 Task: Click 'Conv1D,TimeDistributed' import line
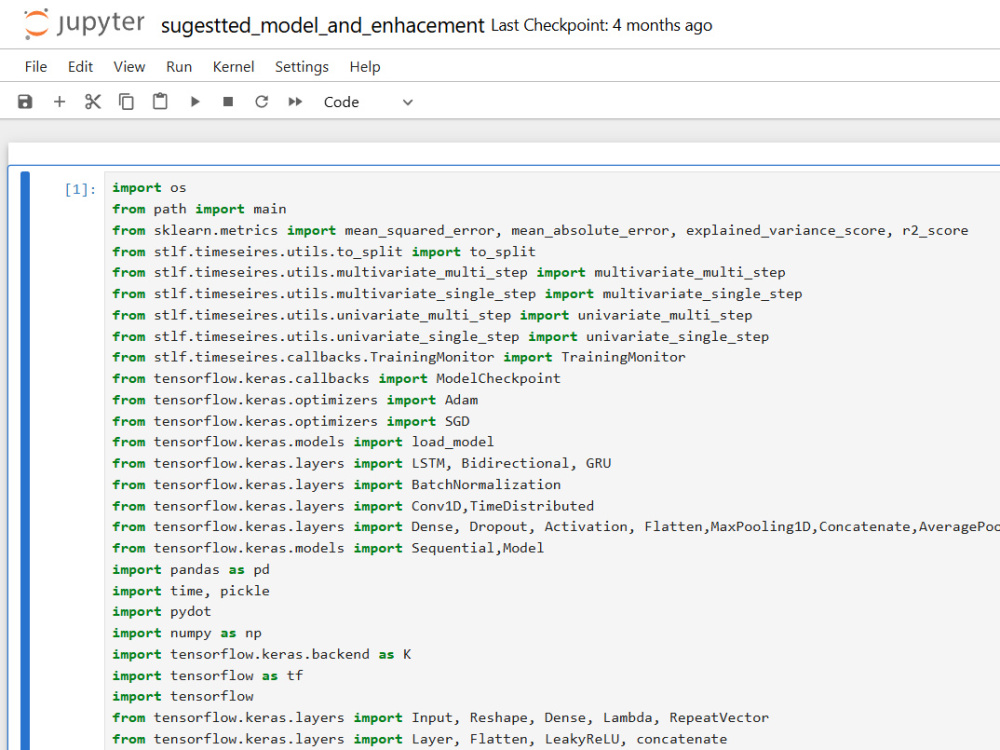(x=353, y=506)
